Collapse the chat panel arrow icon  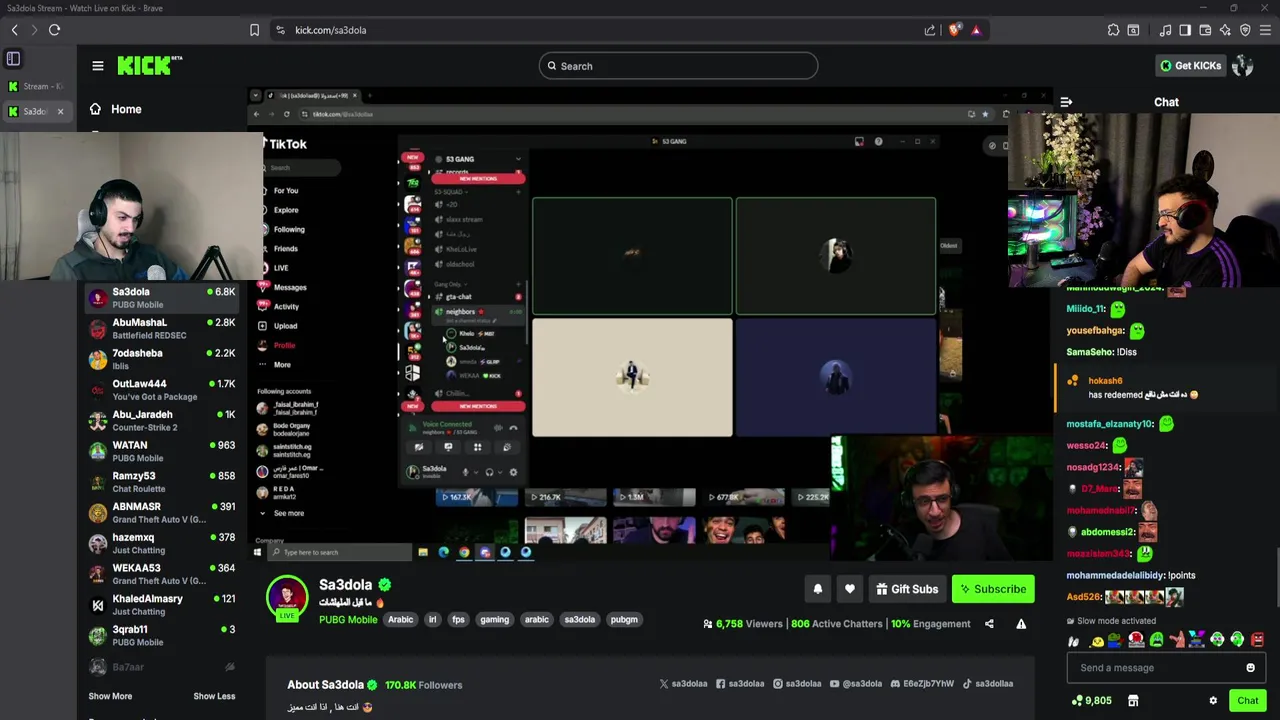click(x=1066, y=102)
